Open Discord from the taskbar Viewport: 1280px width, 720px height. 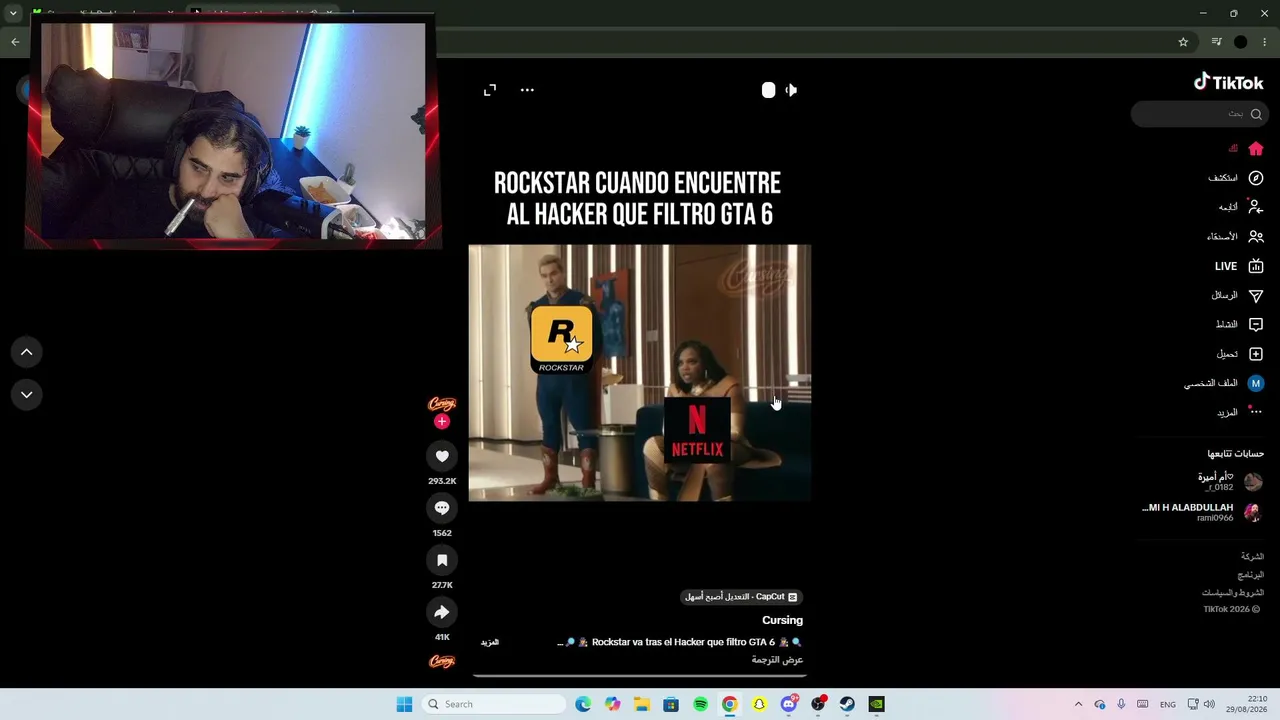789,704
